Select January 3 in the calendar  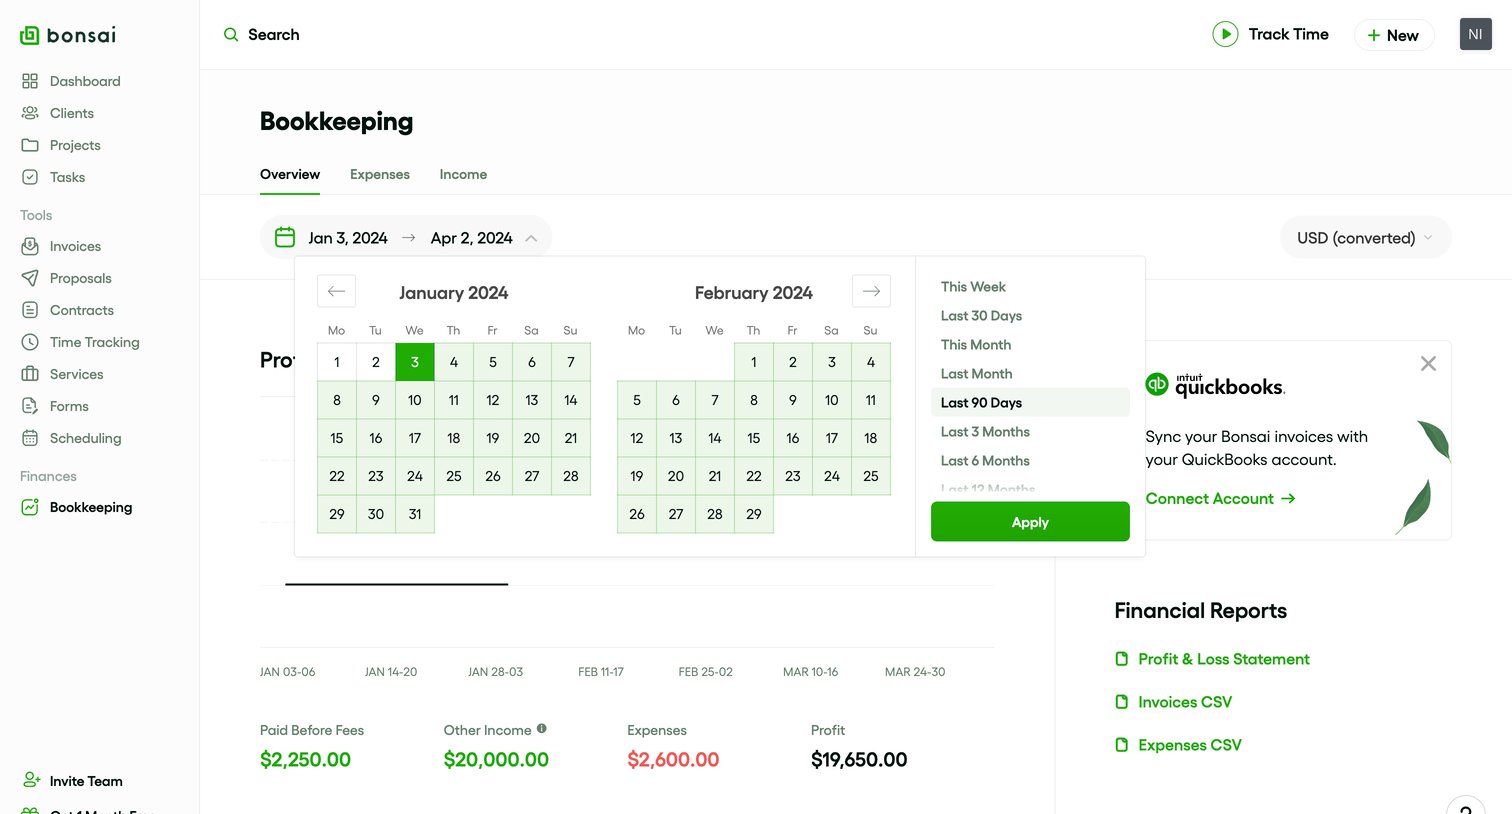(x=415, y=362)
